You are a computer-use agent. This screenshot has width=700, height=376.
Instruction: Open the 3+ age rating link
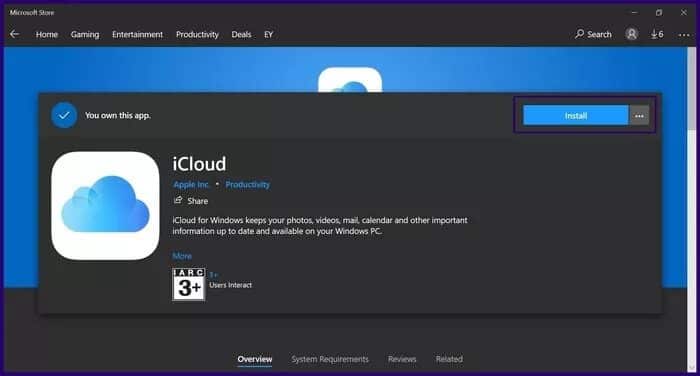click(x=213, y=275)
